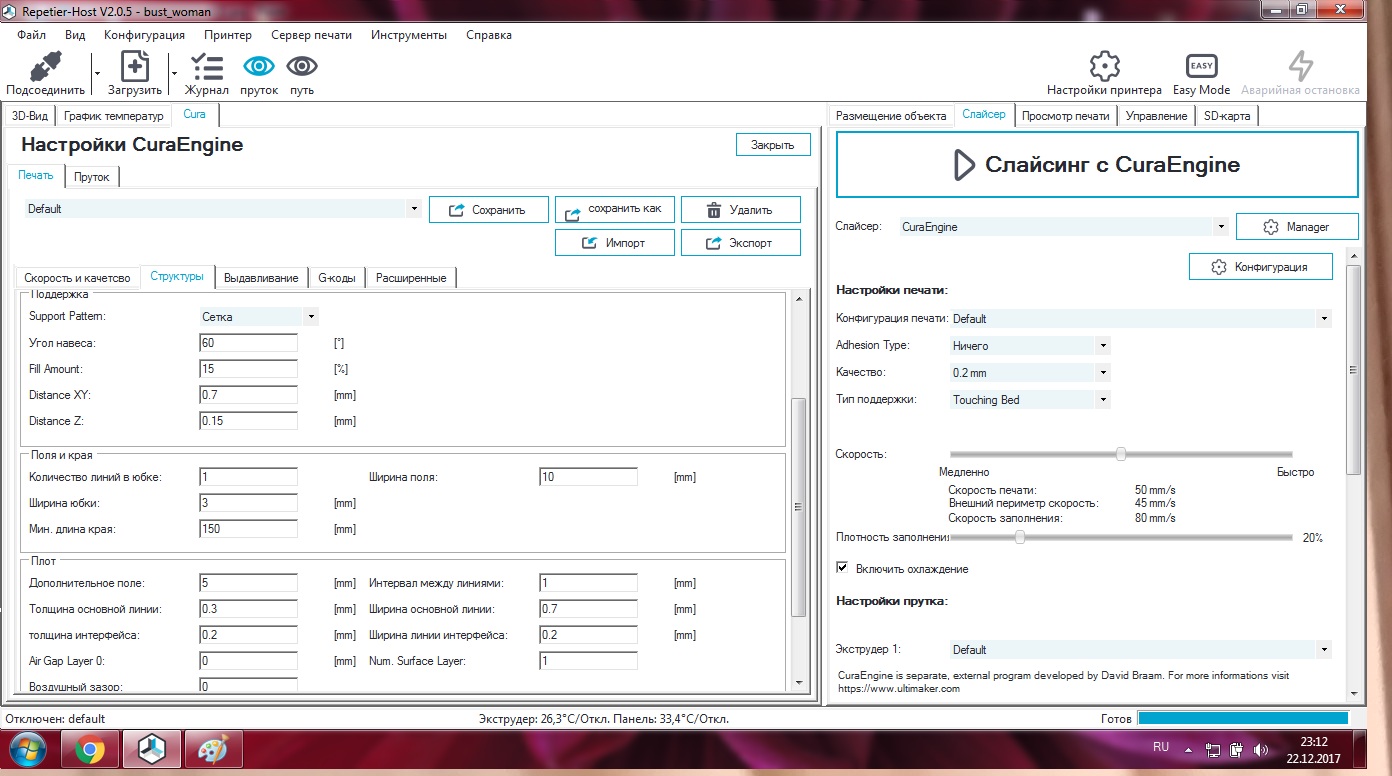Switch to the 'Скорость и качество' tab
This screenshot has width=1392, height=776.
pyautogui.click(x=77, y=278)
